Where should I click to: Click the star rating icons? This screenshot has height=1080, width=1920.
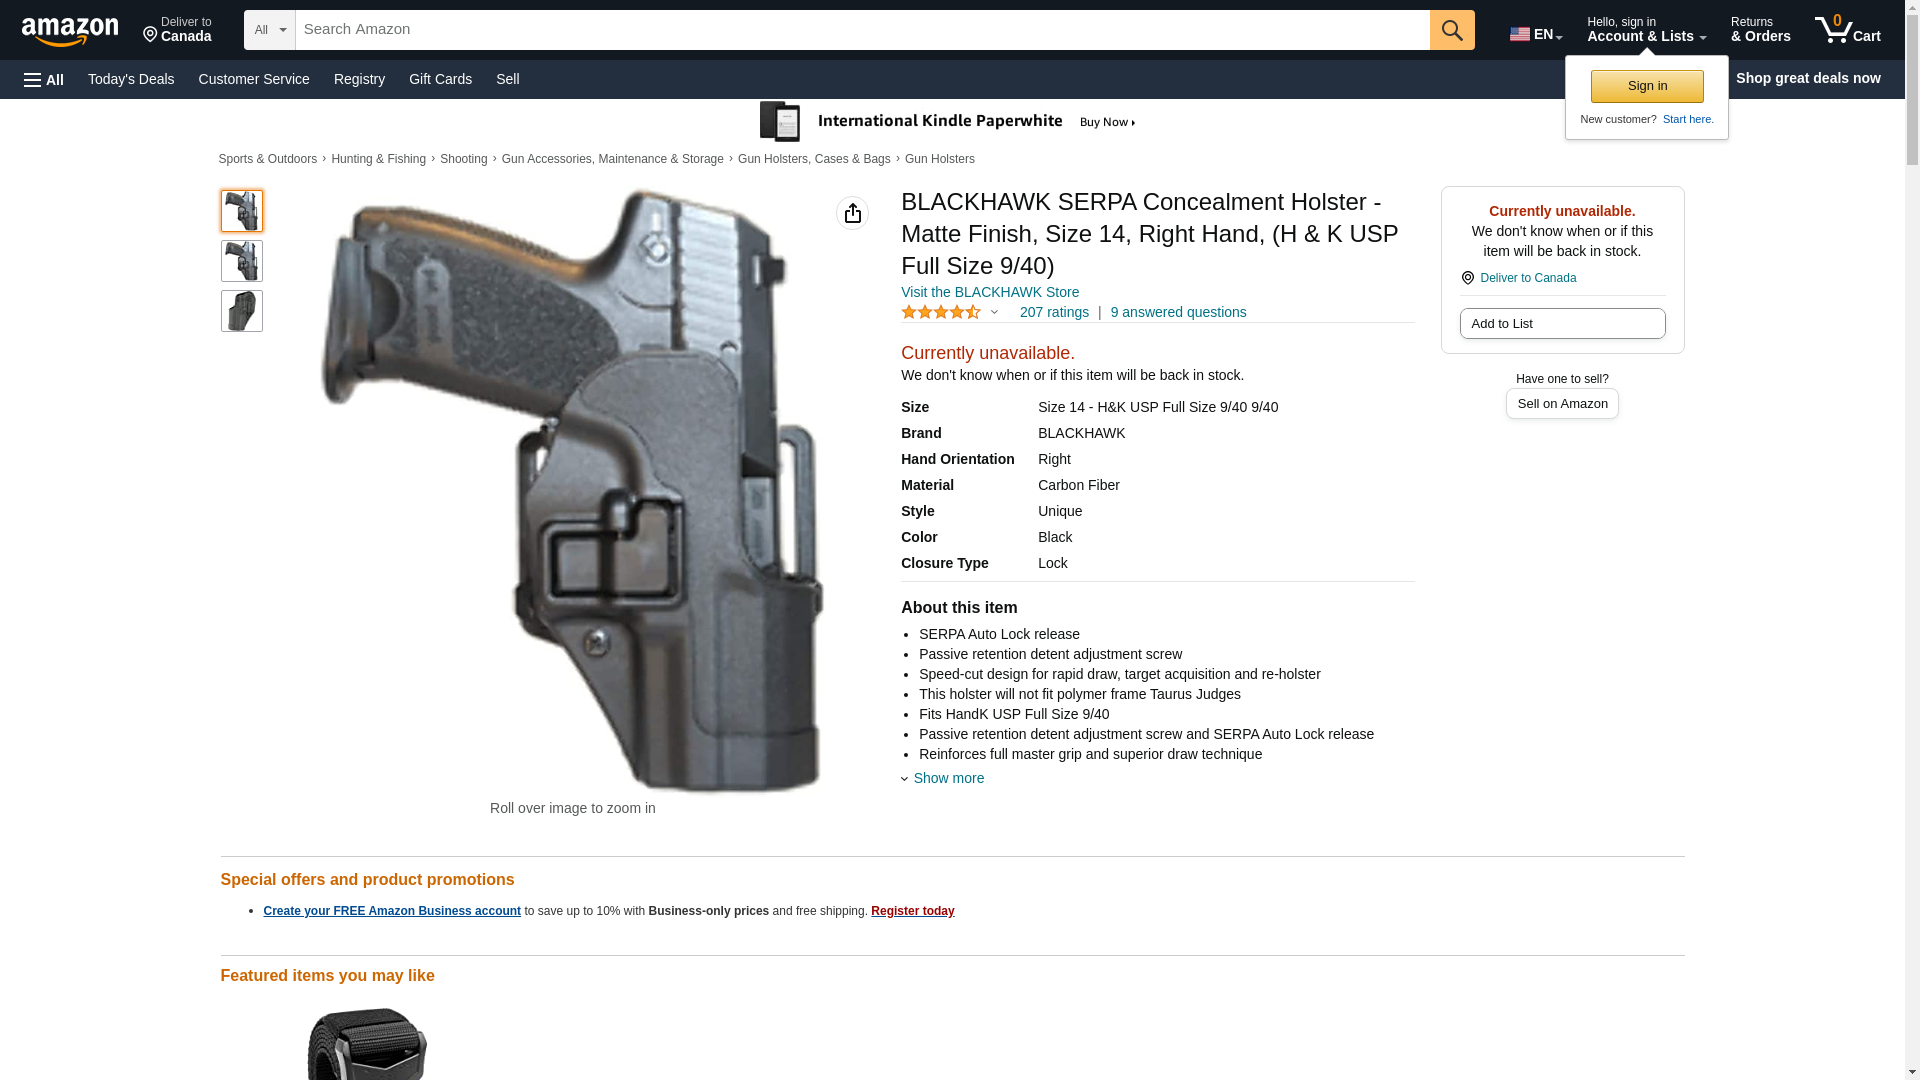pos(941,312)
